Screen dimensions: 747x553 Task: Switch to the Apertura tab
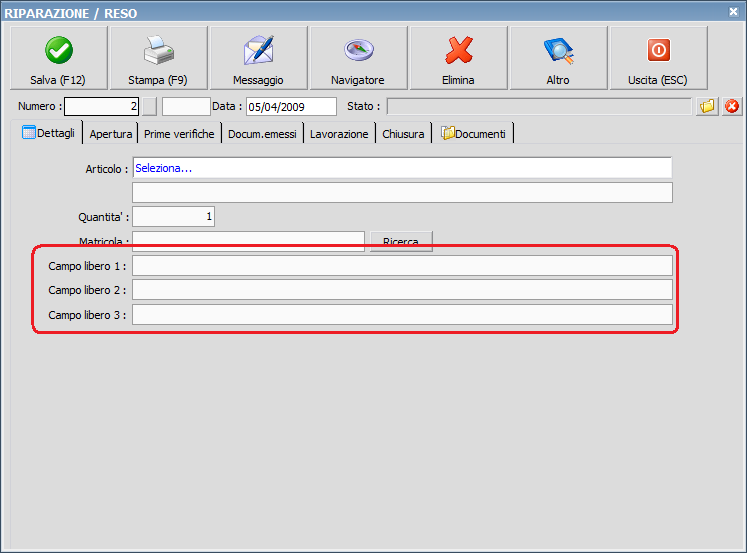(x=111, y=134)
